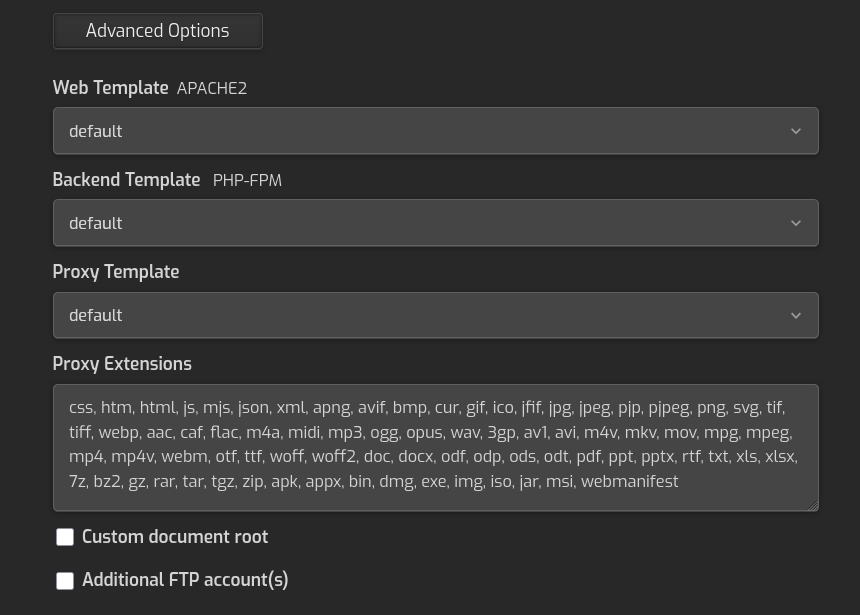This screenshot has height=615, width=860.
Task: Click the Proxy Extensions field label
Action: click(x=122, y=364)
